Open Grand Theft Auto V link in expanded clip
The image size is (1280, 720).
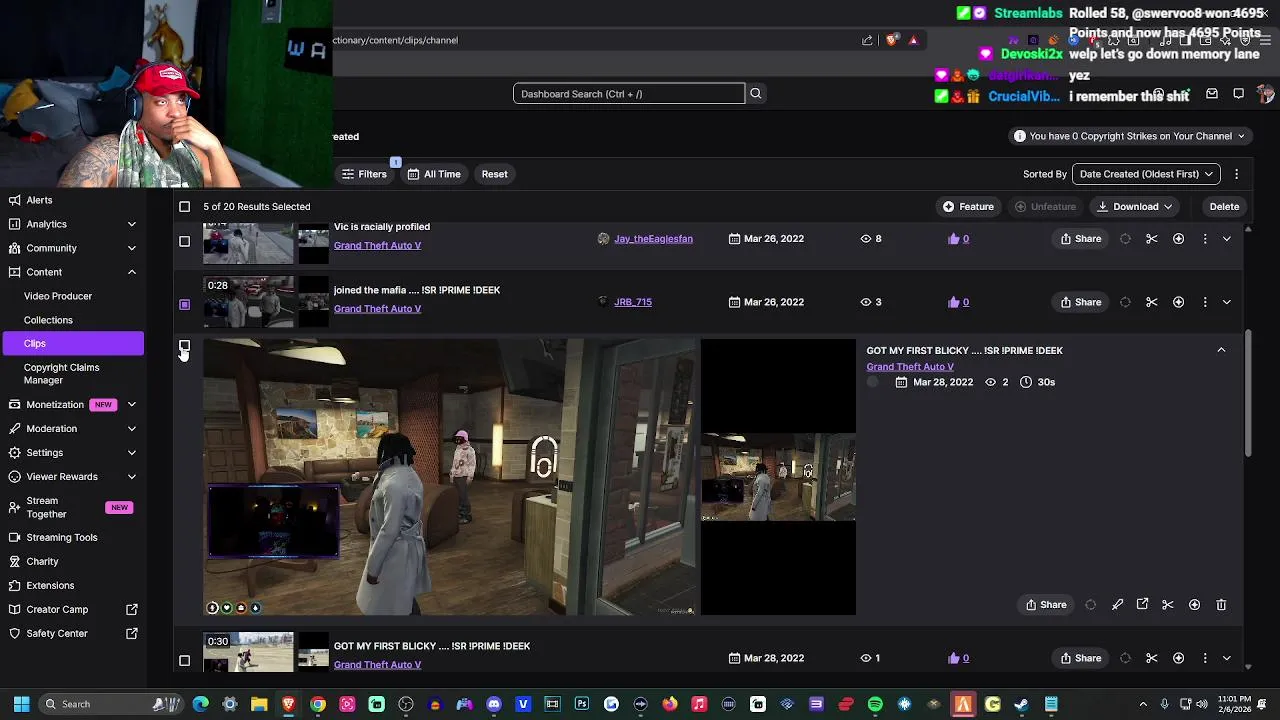(910, 367)
